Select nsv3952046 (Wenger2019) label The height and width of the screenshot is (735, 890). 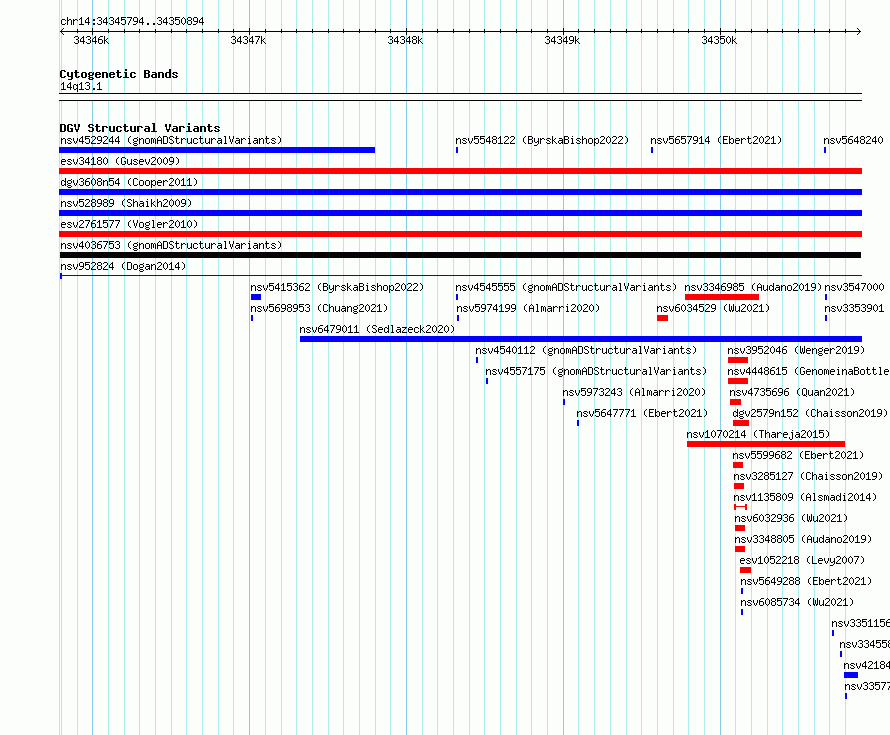pos(796,350)
